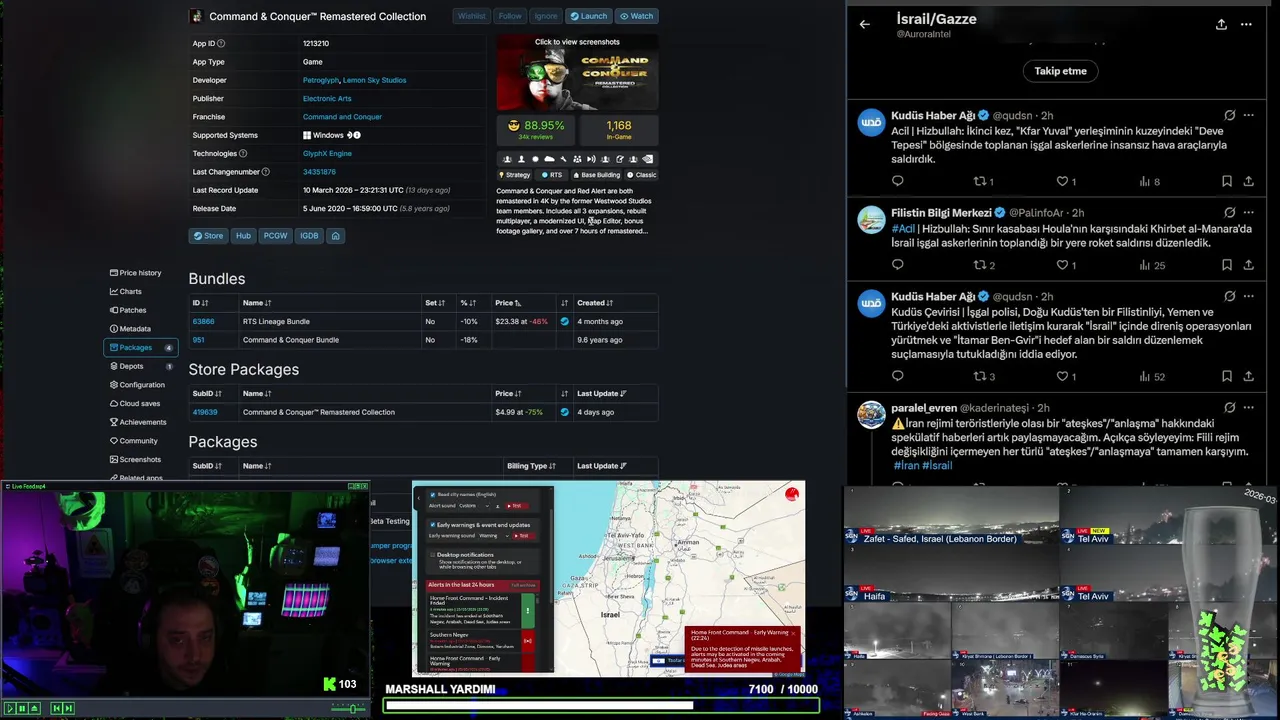Share the Filistin Bilgi Merkezi tweet
1280x720 pixels.
[1248, 265]
